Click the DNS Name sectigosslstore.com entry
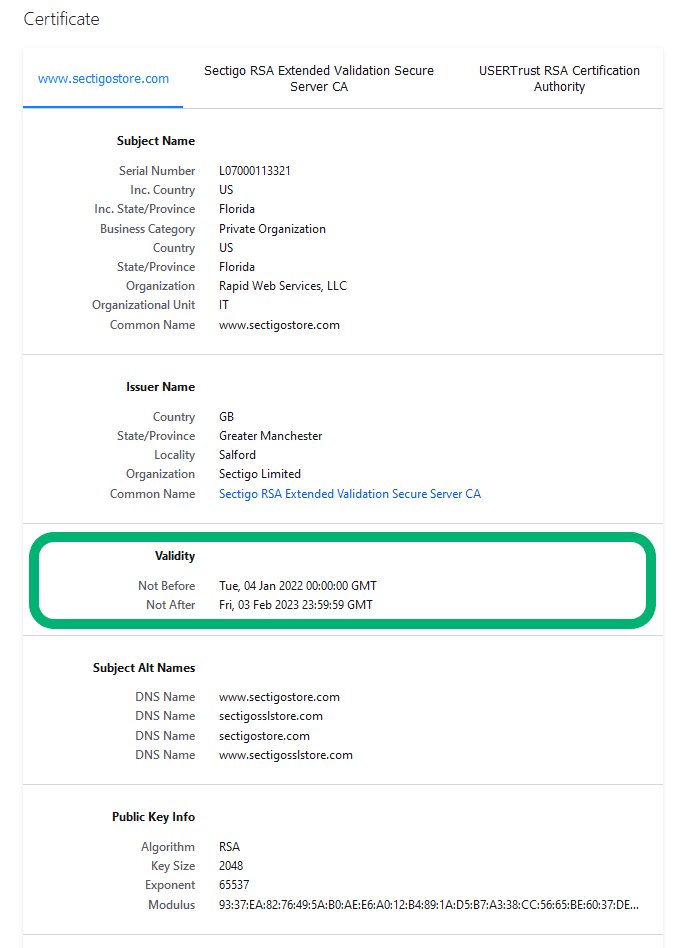Image resolution: width=687 pixels, height=948 pixels. click(271, 716)
